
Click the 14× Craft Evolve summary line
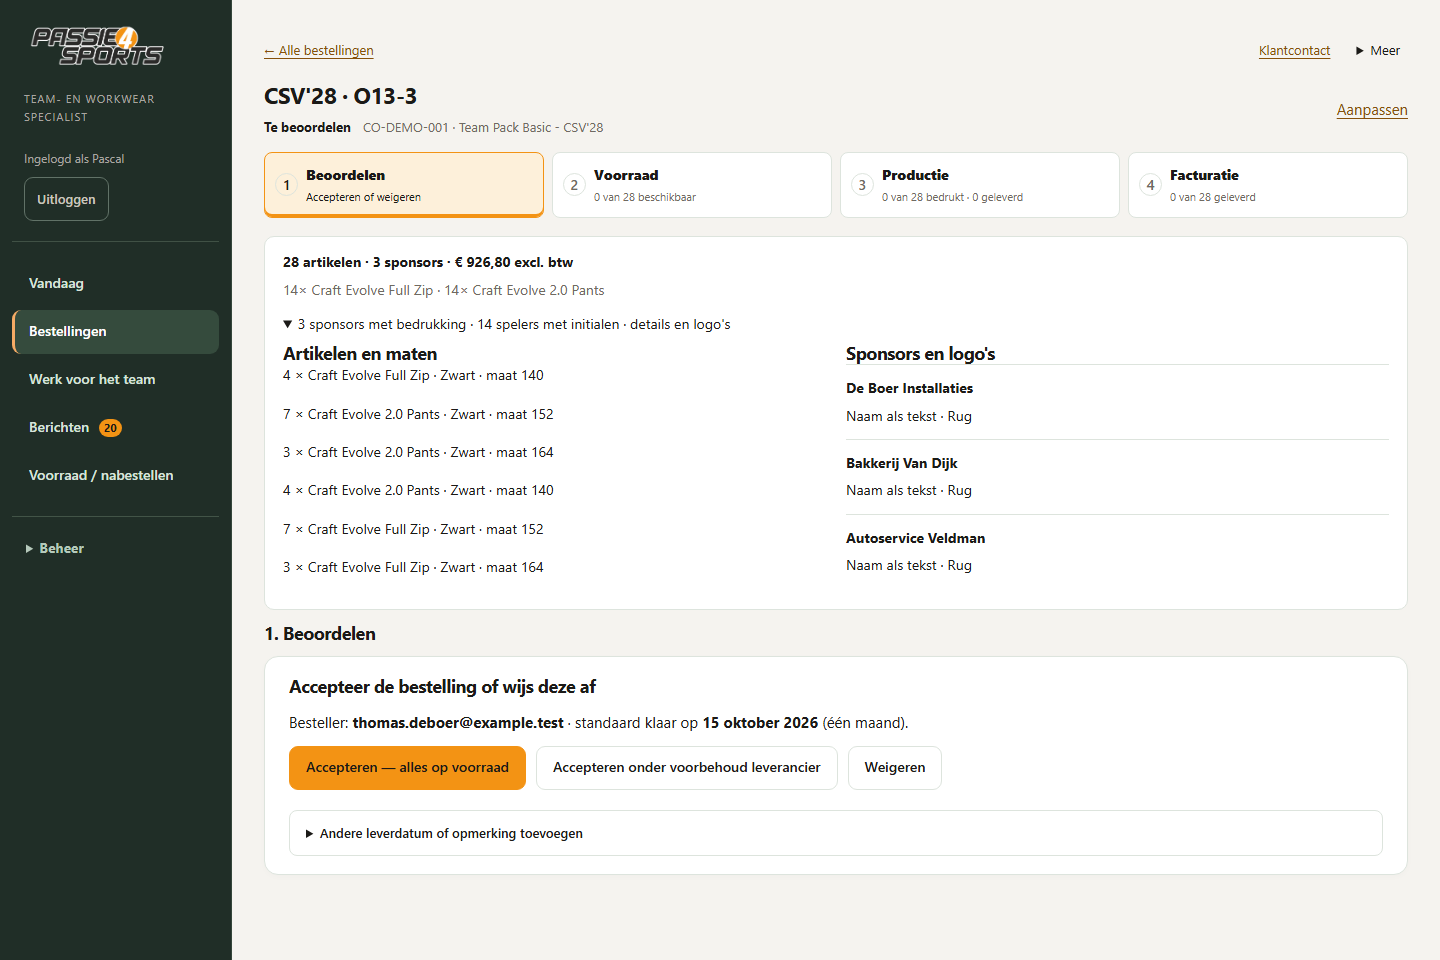[x=444, y=291]
